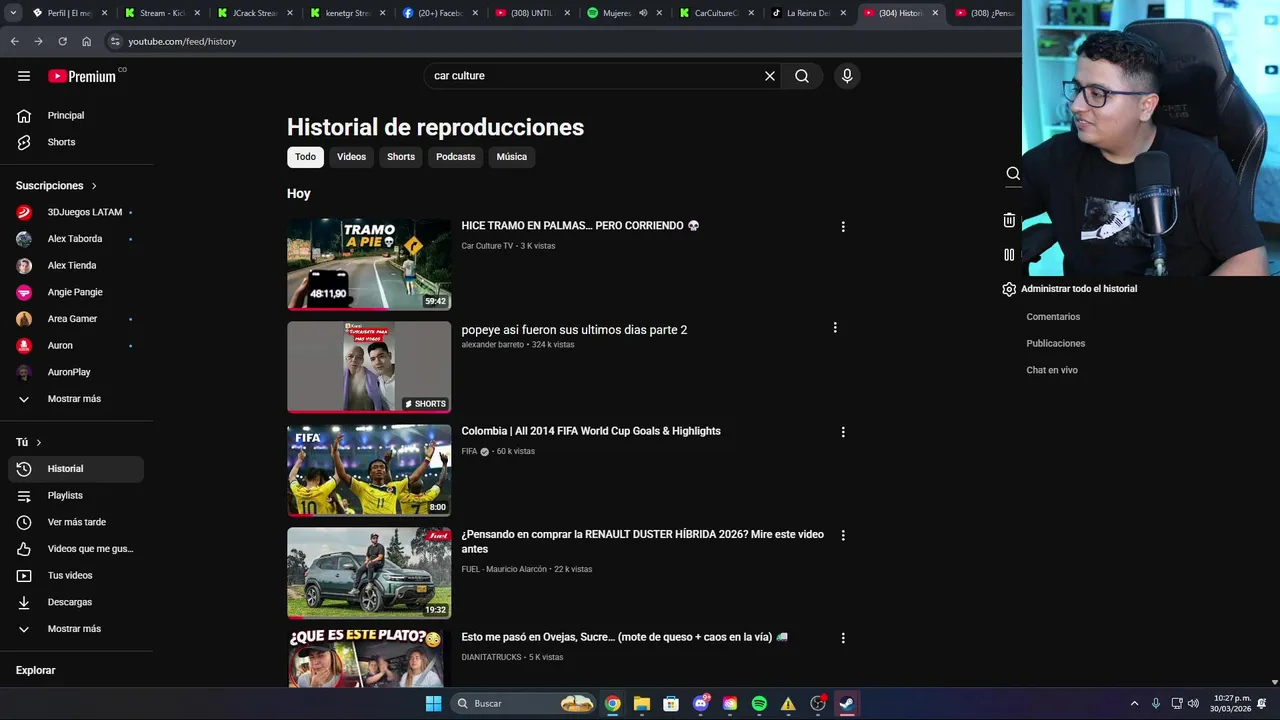The width and height of the screenshot is (1280, 720).
Task: Select the Música filter chip
Action: (x=511, y=157)
